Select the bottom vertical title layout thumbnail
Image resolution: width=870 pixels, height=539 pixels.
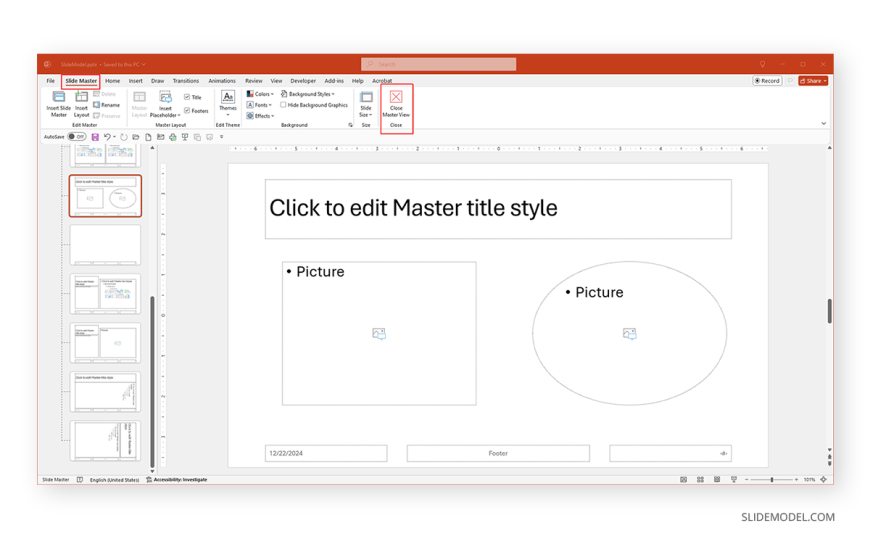[x=105, y=441]
